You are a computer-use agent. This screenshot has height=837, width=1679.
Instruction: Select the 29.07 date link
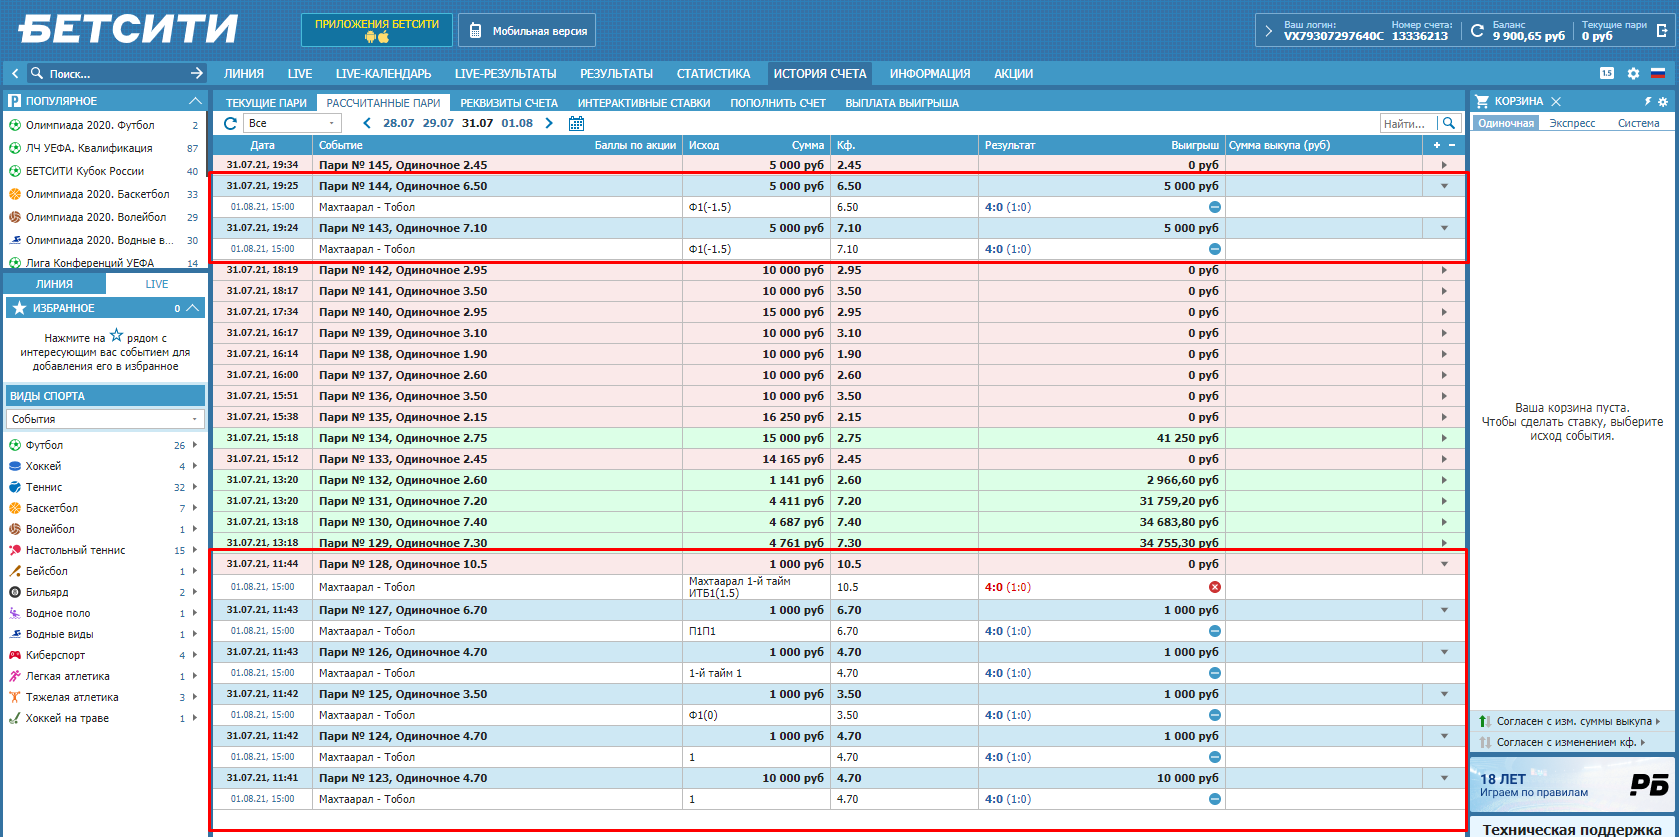point(438,124)
